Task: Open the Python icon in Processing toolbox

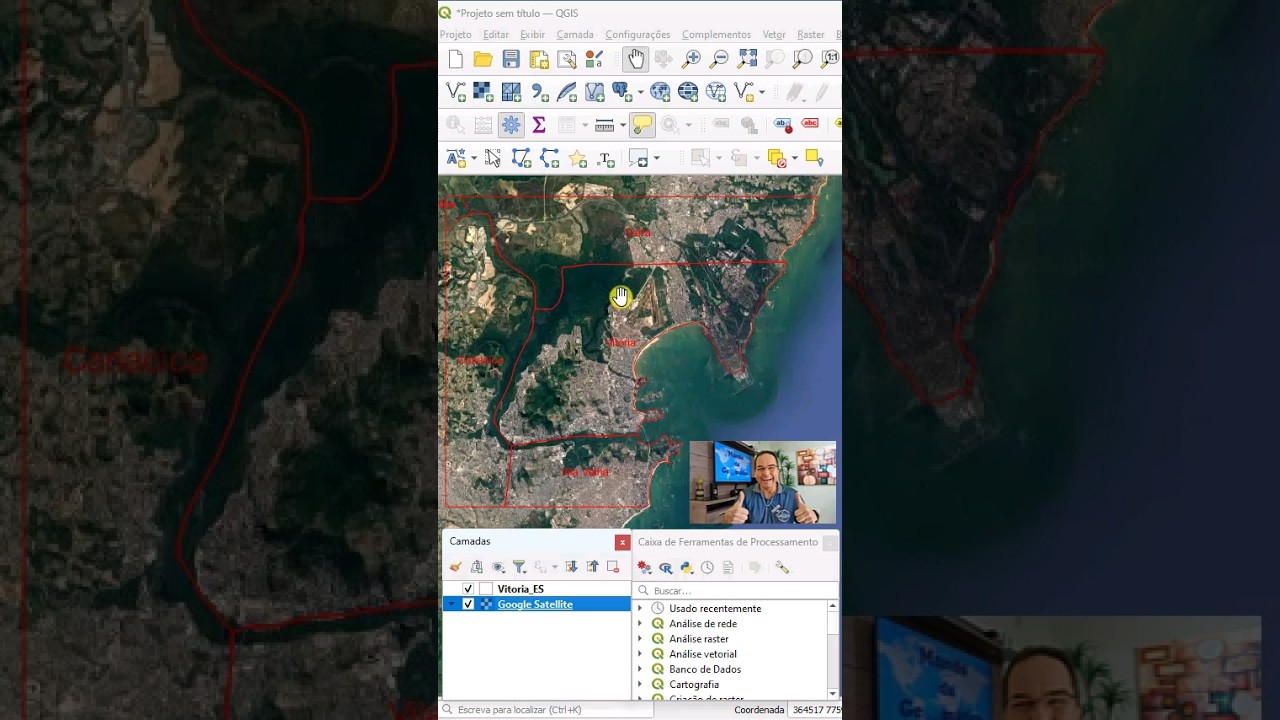Action: [686, 567]
